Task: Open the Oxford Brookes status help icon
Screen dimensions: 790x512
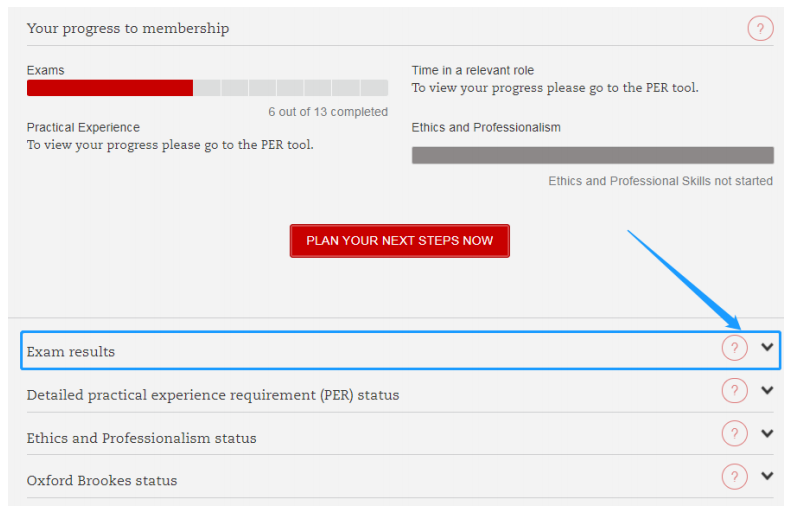Action: (x=734, y=476)
